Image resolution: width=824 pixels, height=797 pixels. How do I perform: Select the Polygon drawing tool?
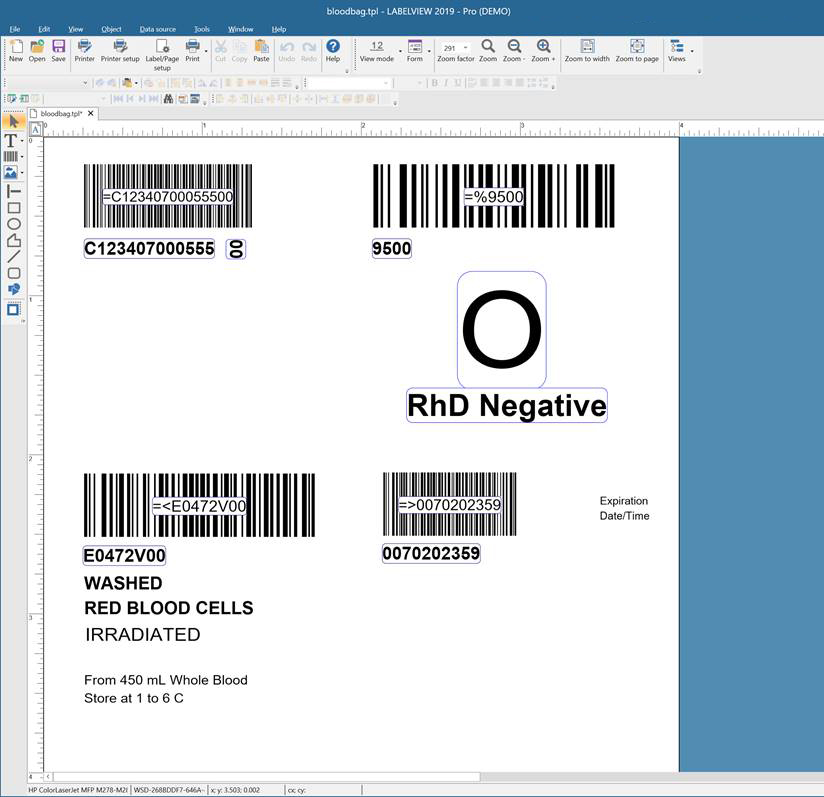pos(14,240)
